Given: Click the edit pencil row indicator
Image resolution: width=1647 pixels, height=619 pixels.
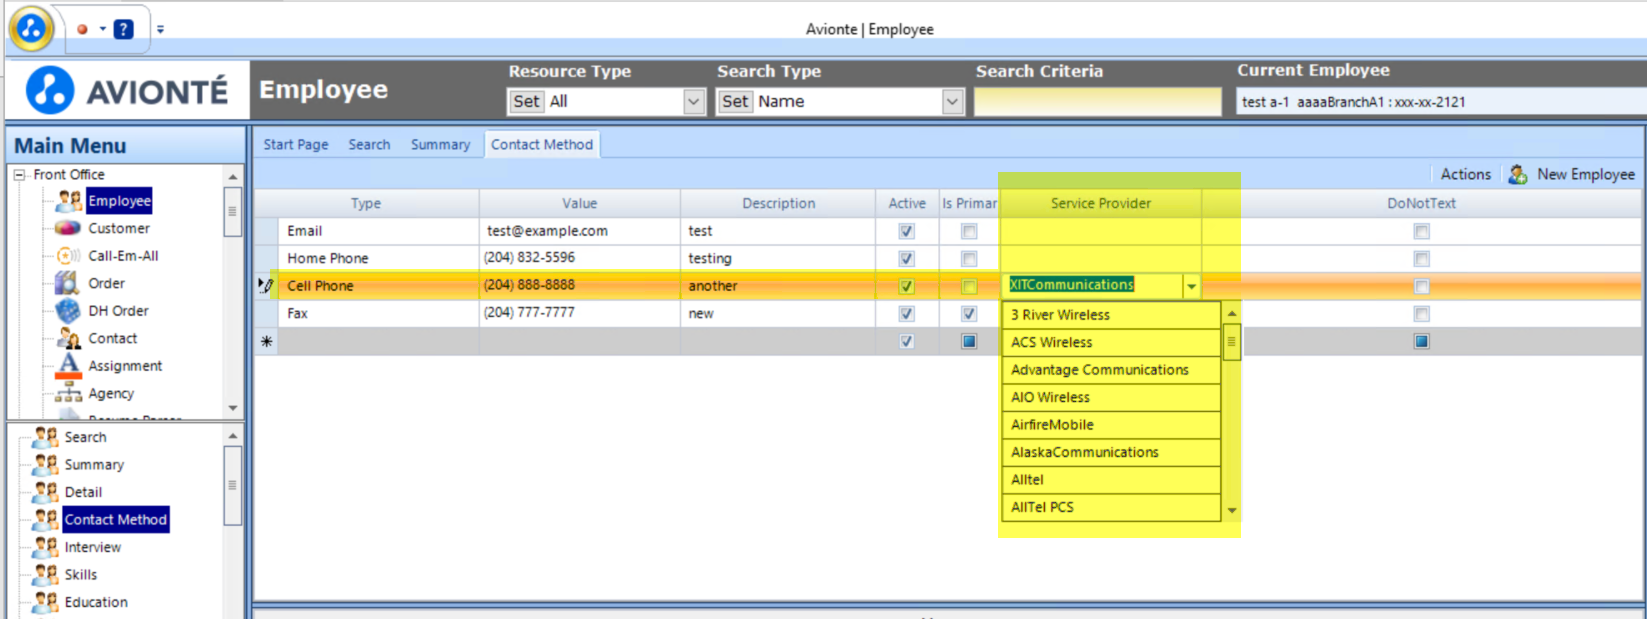Looking at the screenshot, I should tap(265, 285).
